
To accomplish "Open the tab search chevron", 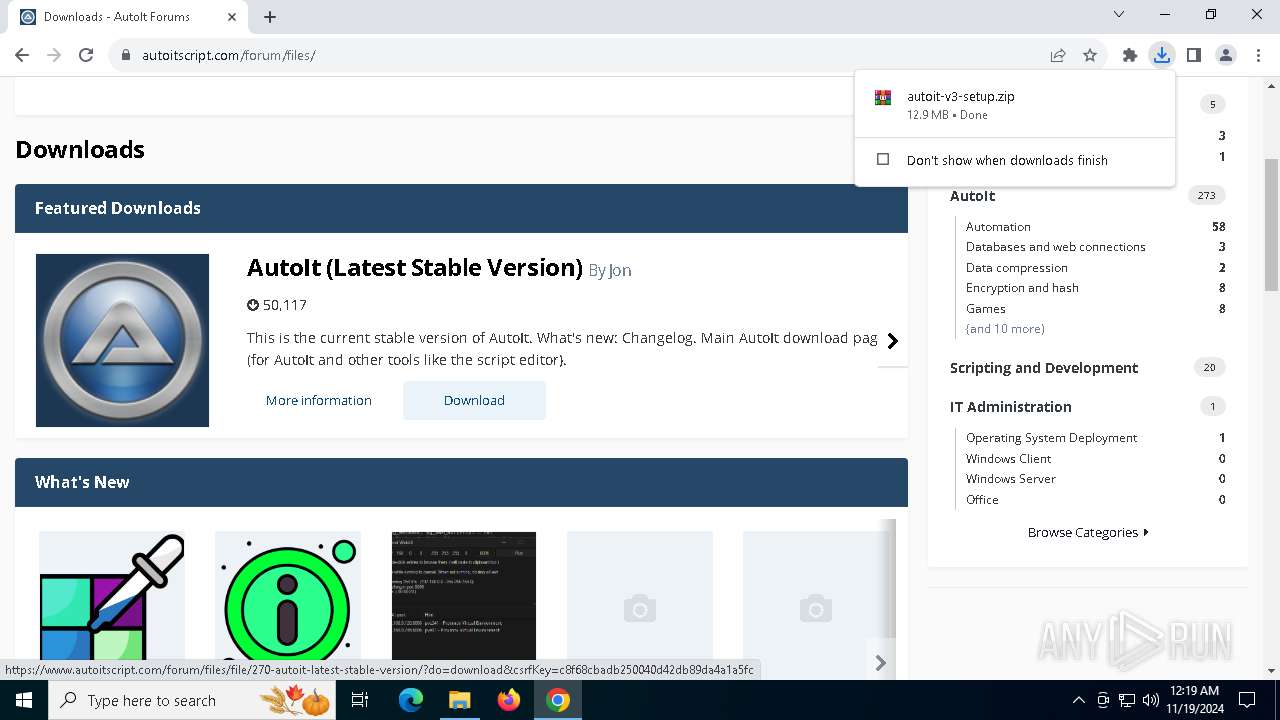I will click(x=1119, y=14).
